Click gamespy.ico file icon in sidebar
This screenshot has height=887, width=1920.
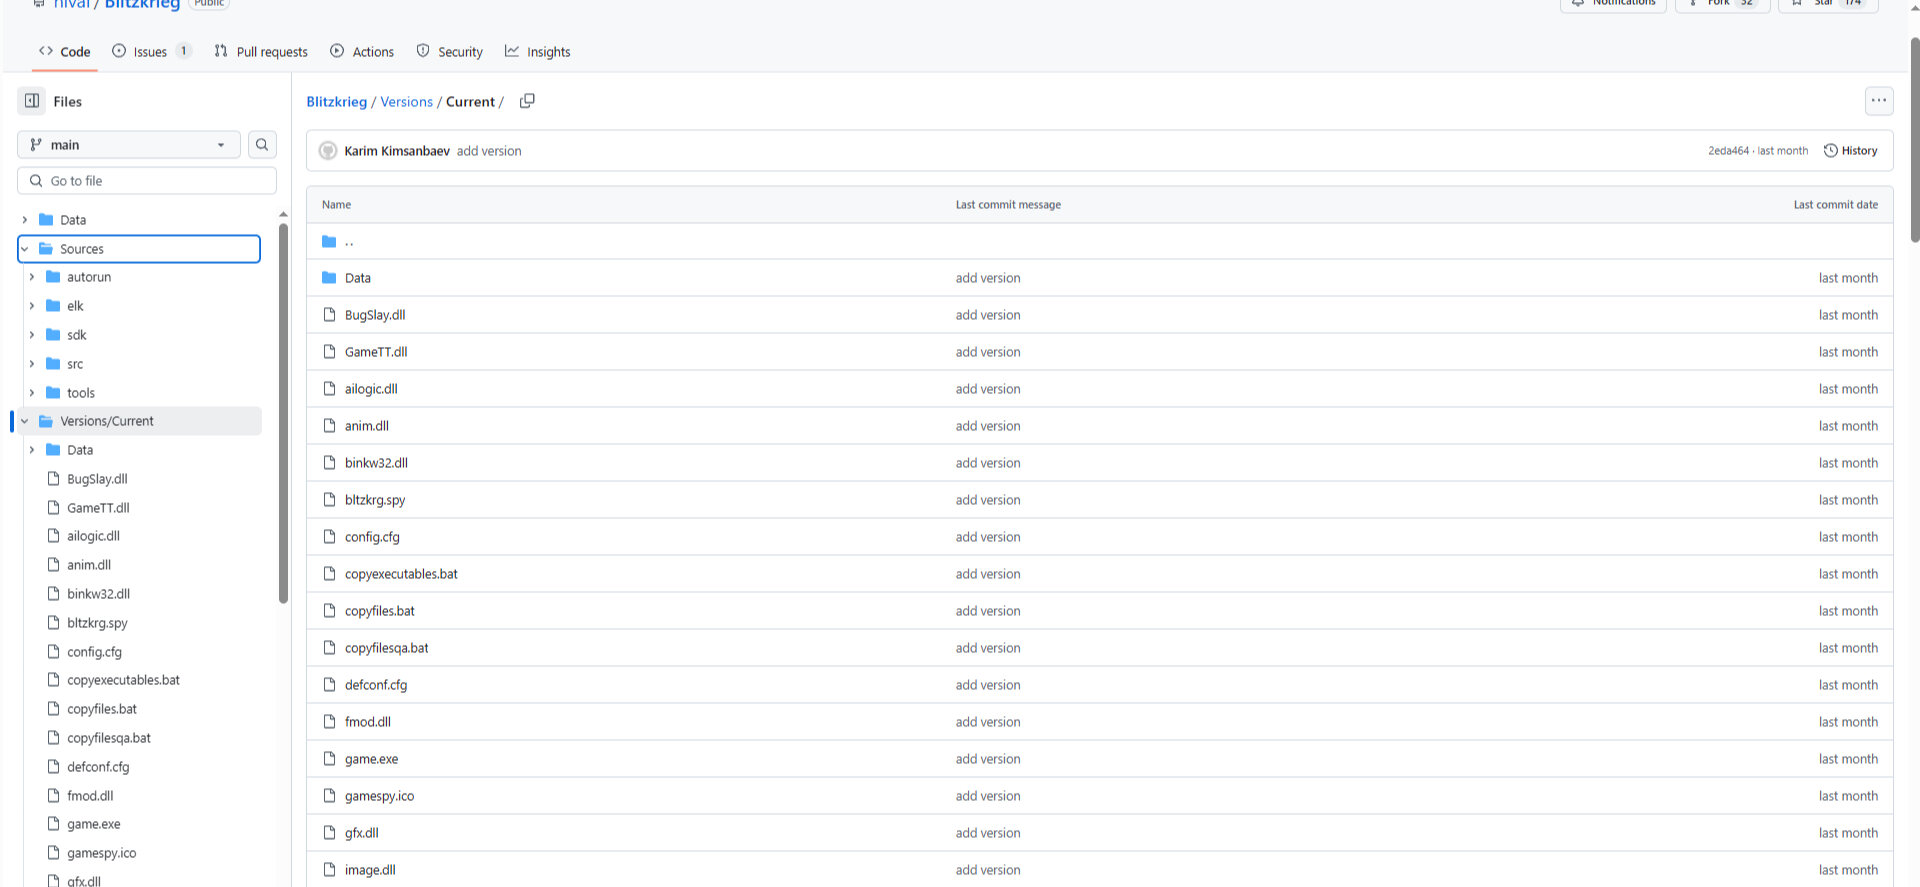pyautogui.click(x=54, y=853)
